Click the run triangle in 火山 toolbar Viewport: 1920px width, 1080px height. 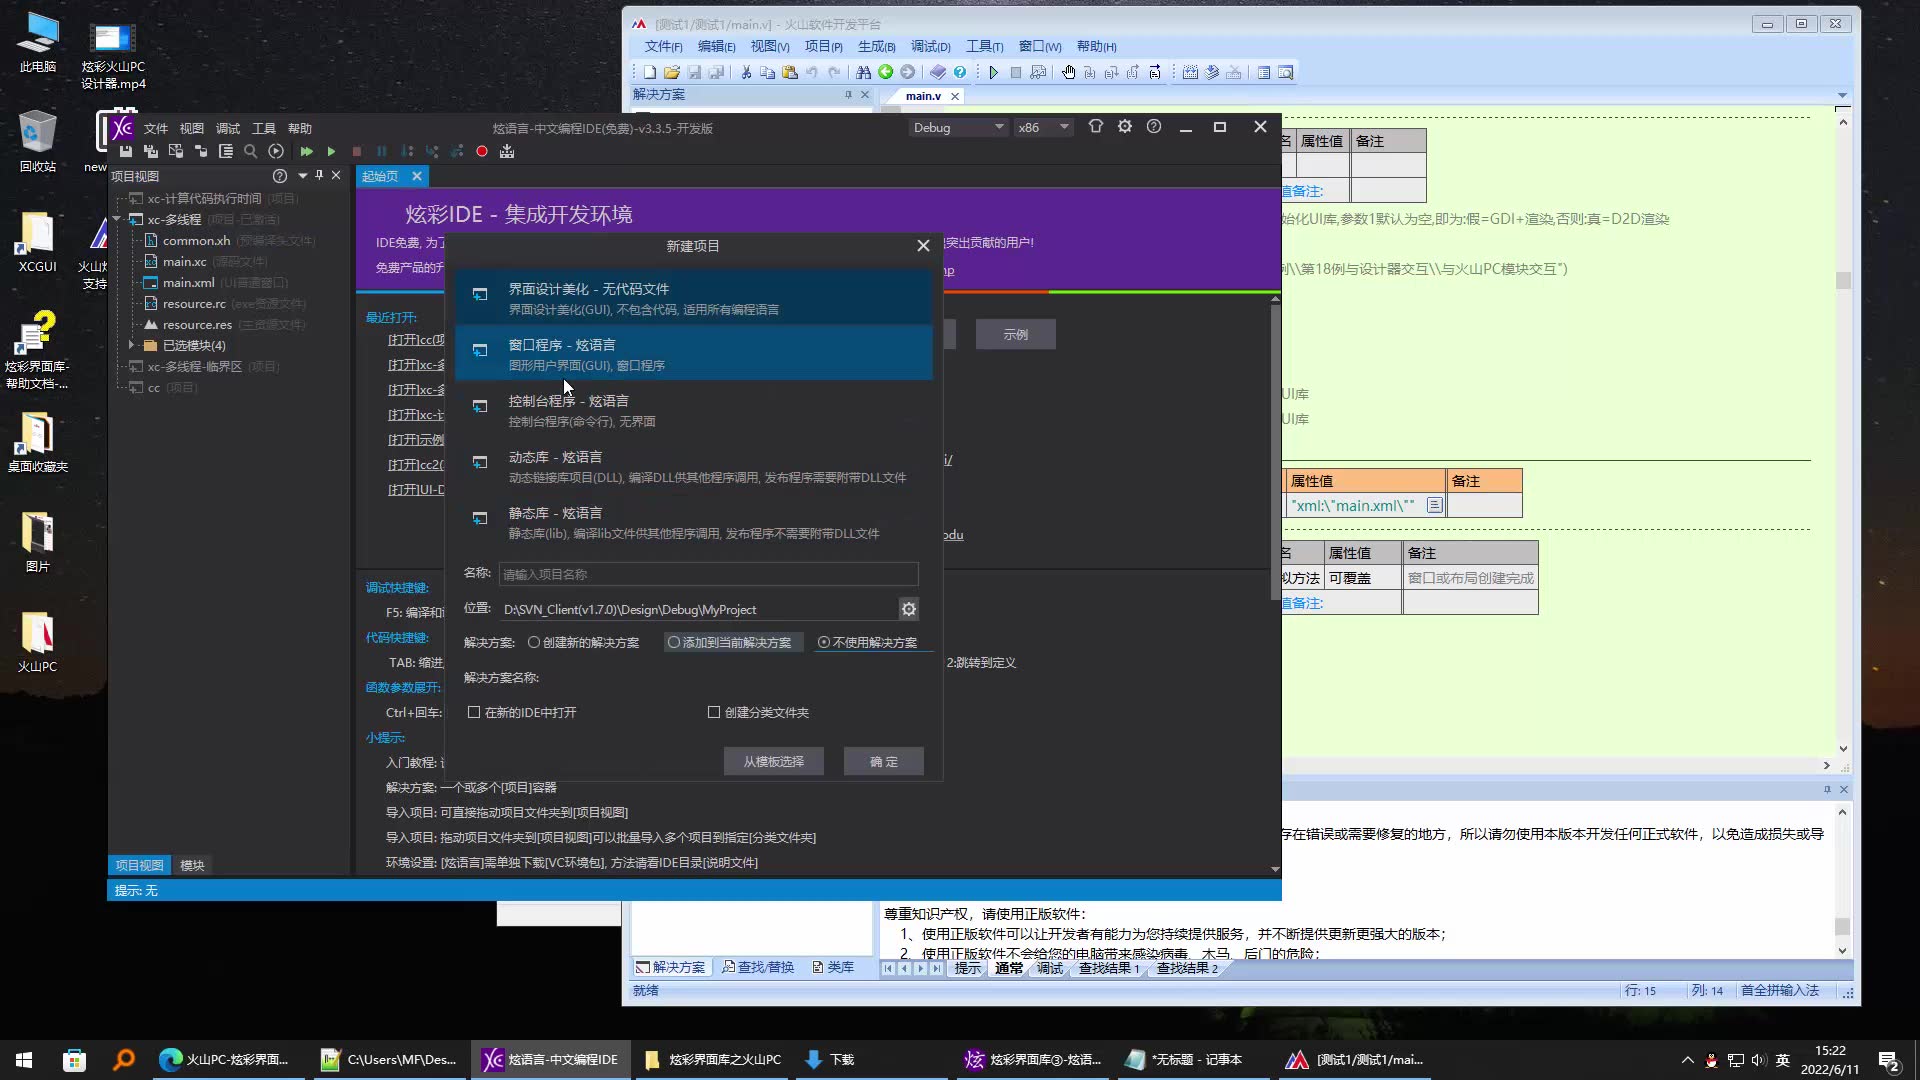pyautogui.click(x=993, y=72)
